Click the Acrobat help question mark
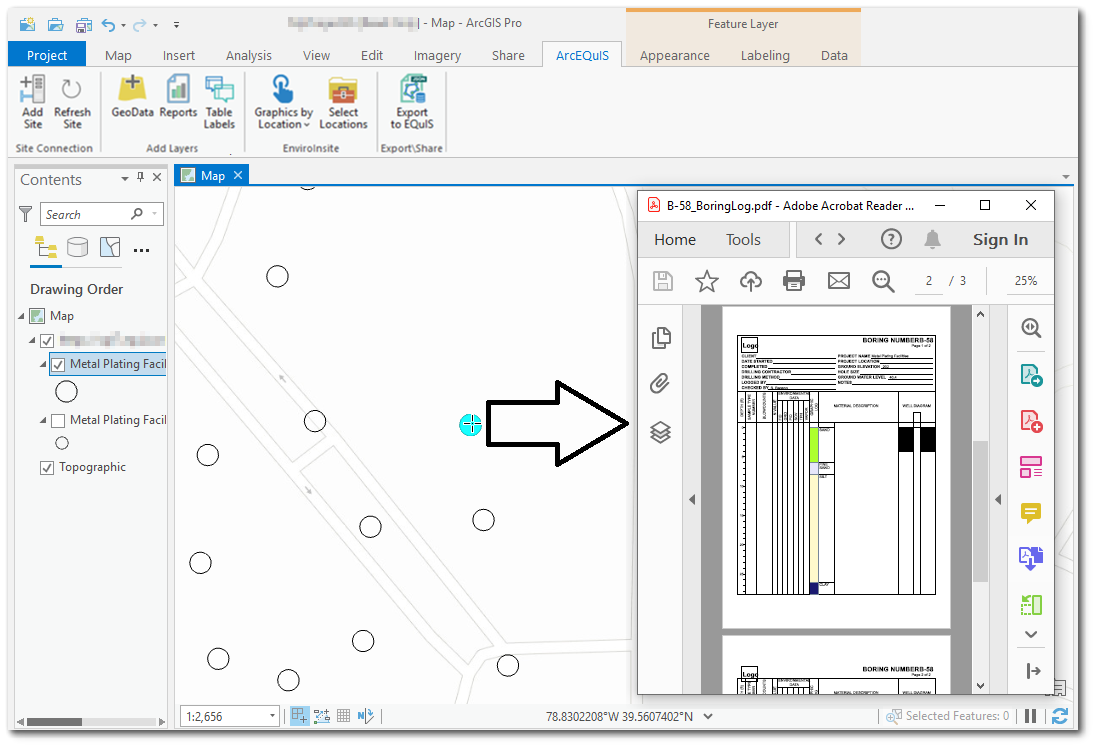 891,239
